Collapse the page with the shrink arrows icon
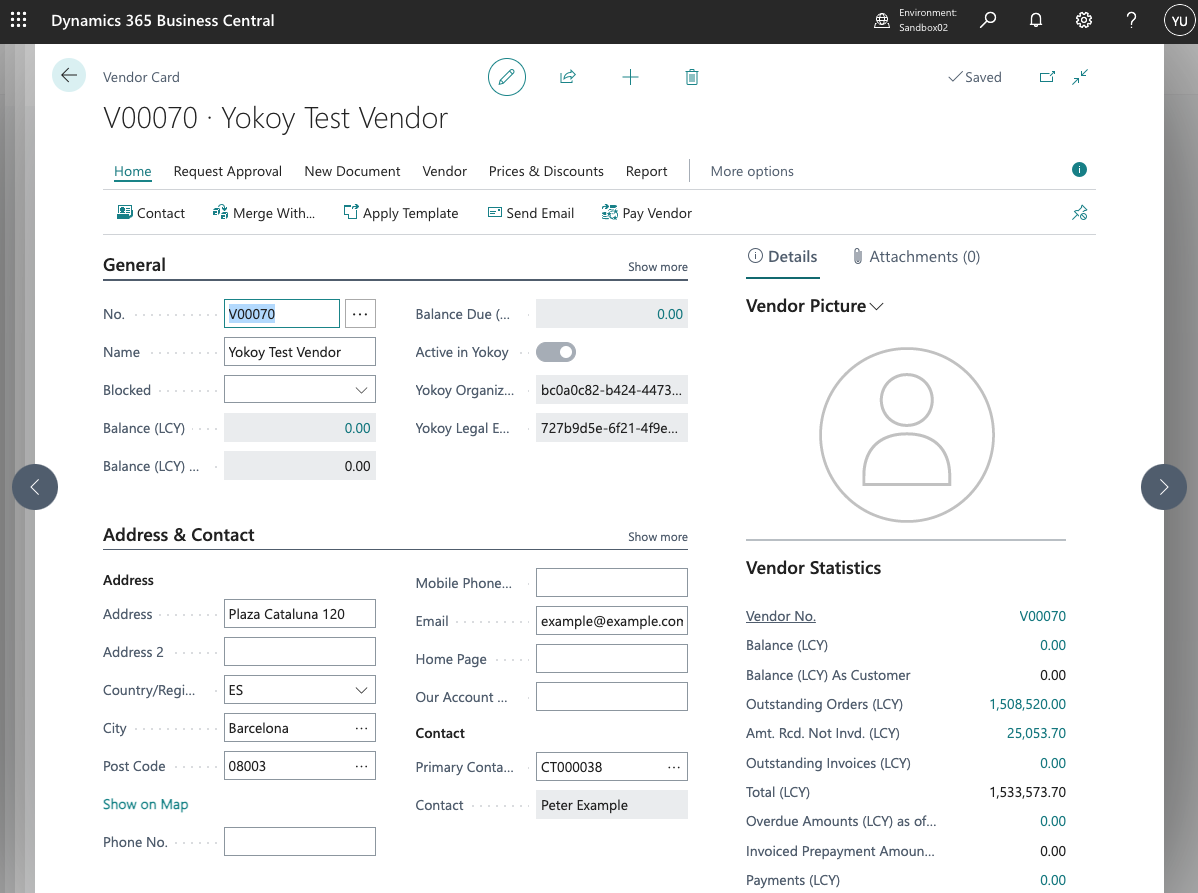 [x=1080, y=77]
